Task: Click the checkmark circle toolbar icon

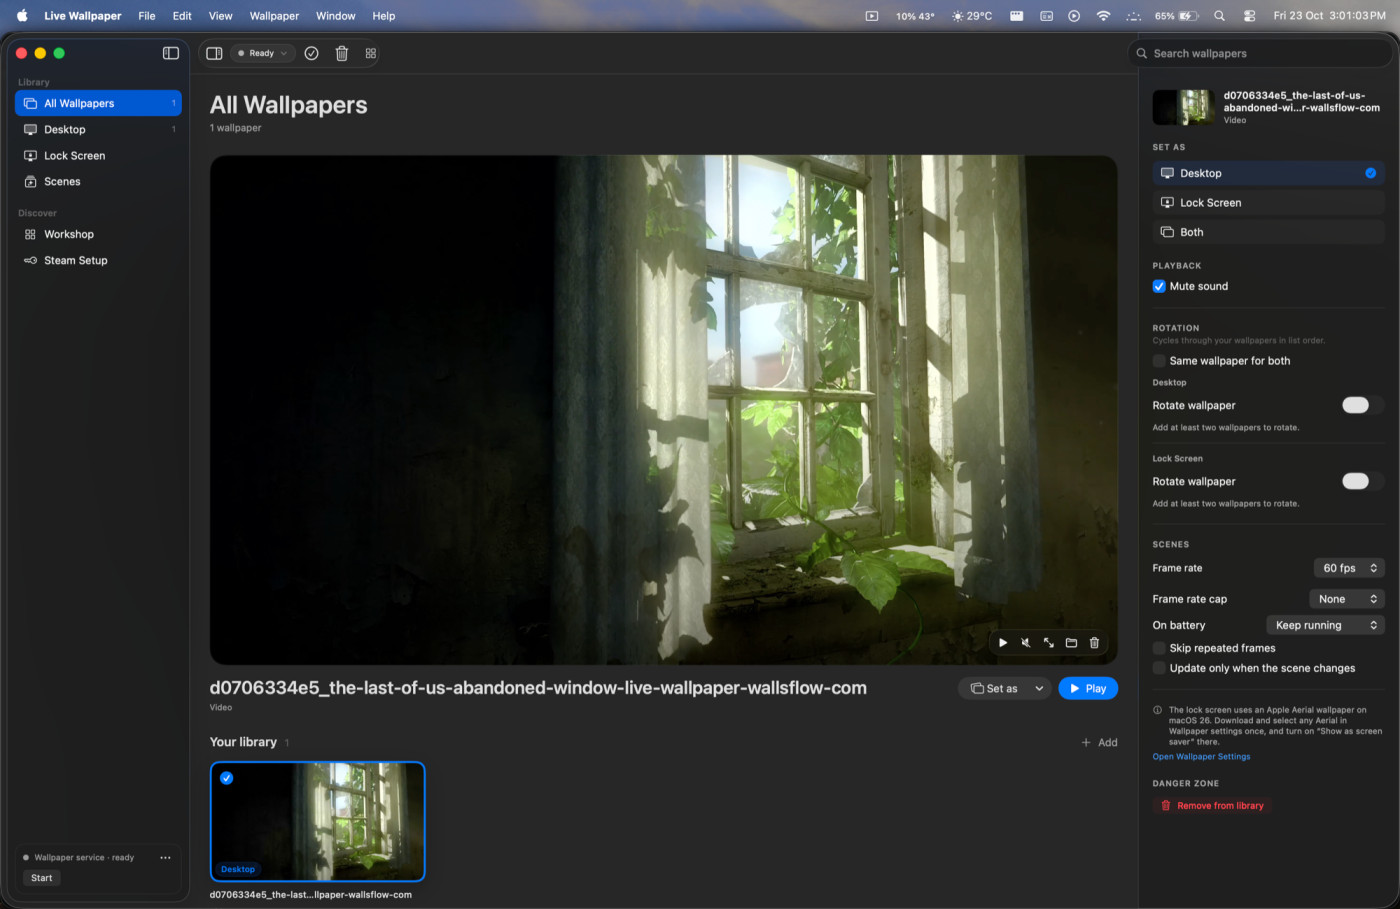Action: tap(312, 53)
